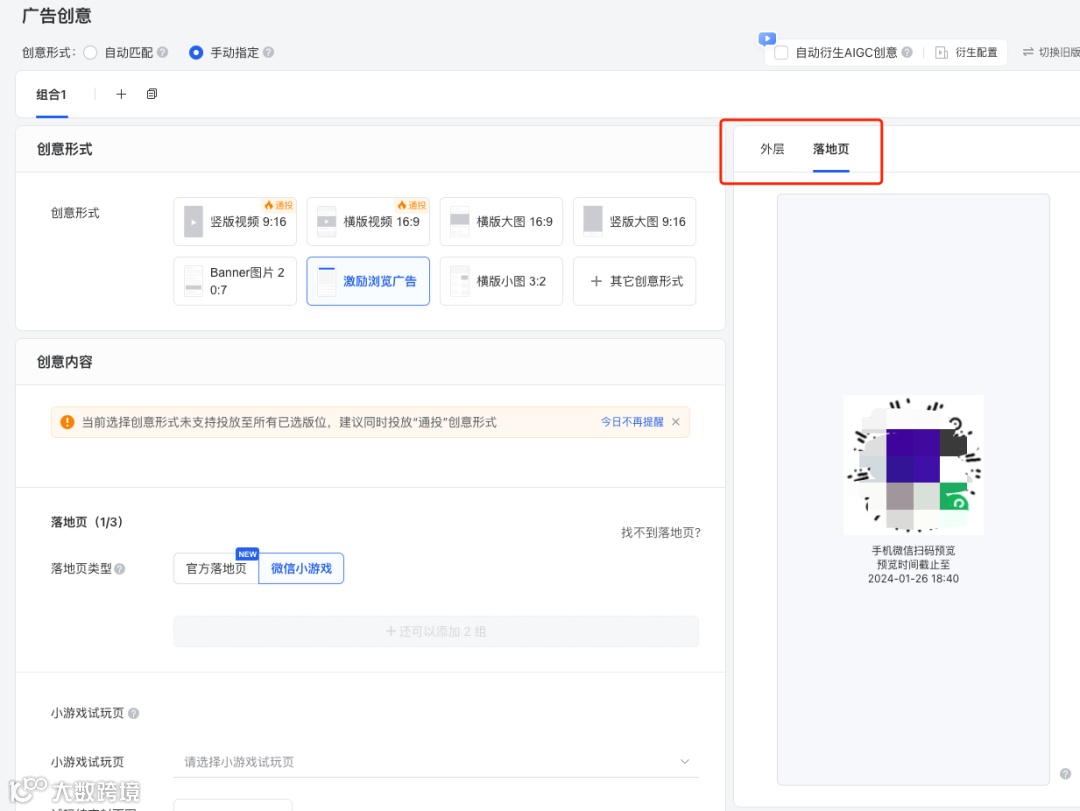
Task: Choose 横版大图 16:9 creative format
Action: [501, 221]
